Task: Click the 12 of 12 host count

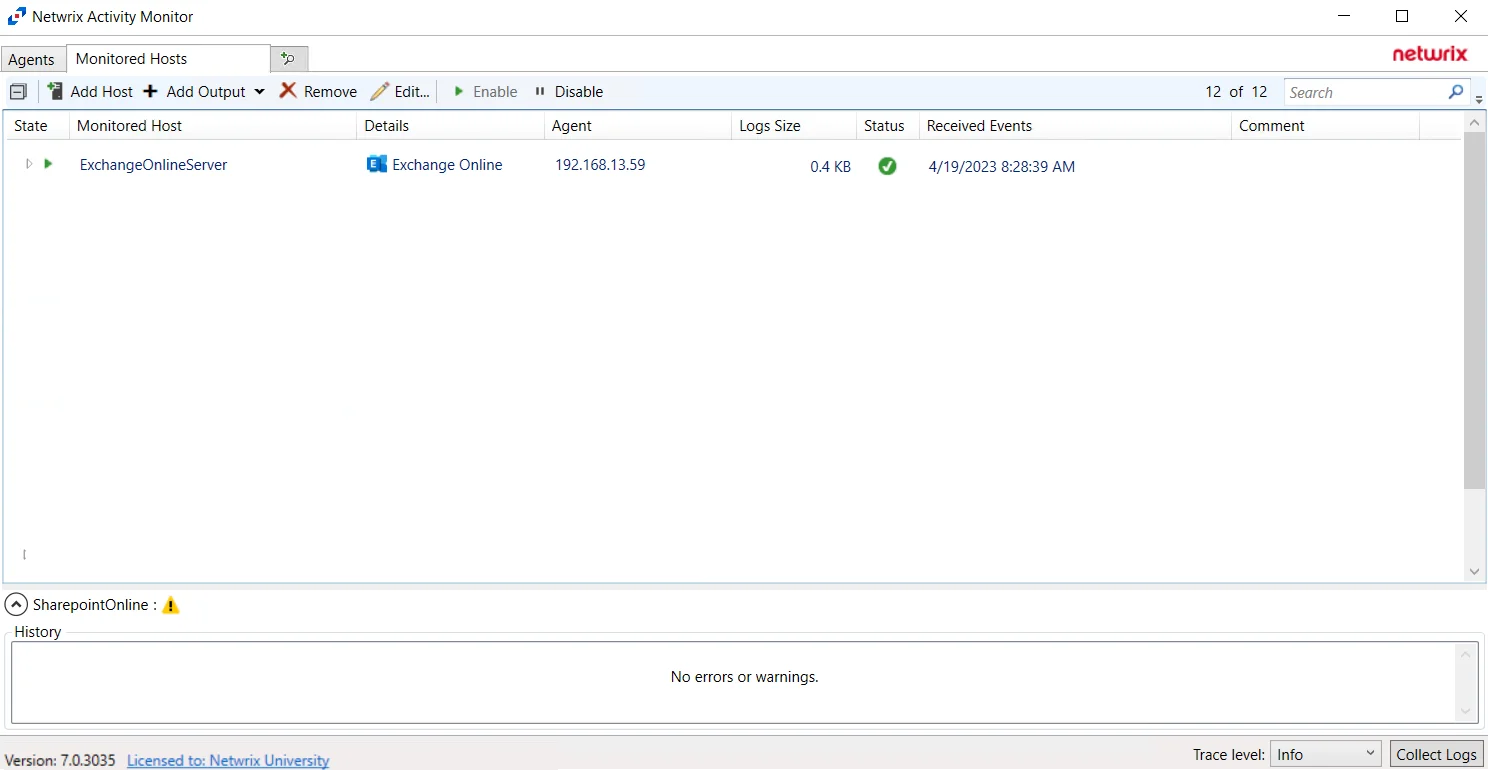Action: 1236,92
